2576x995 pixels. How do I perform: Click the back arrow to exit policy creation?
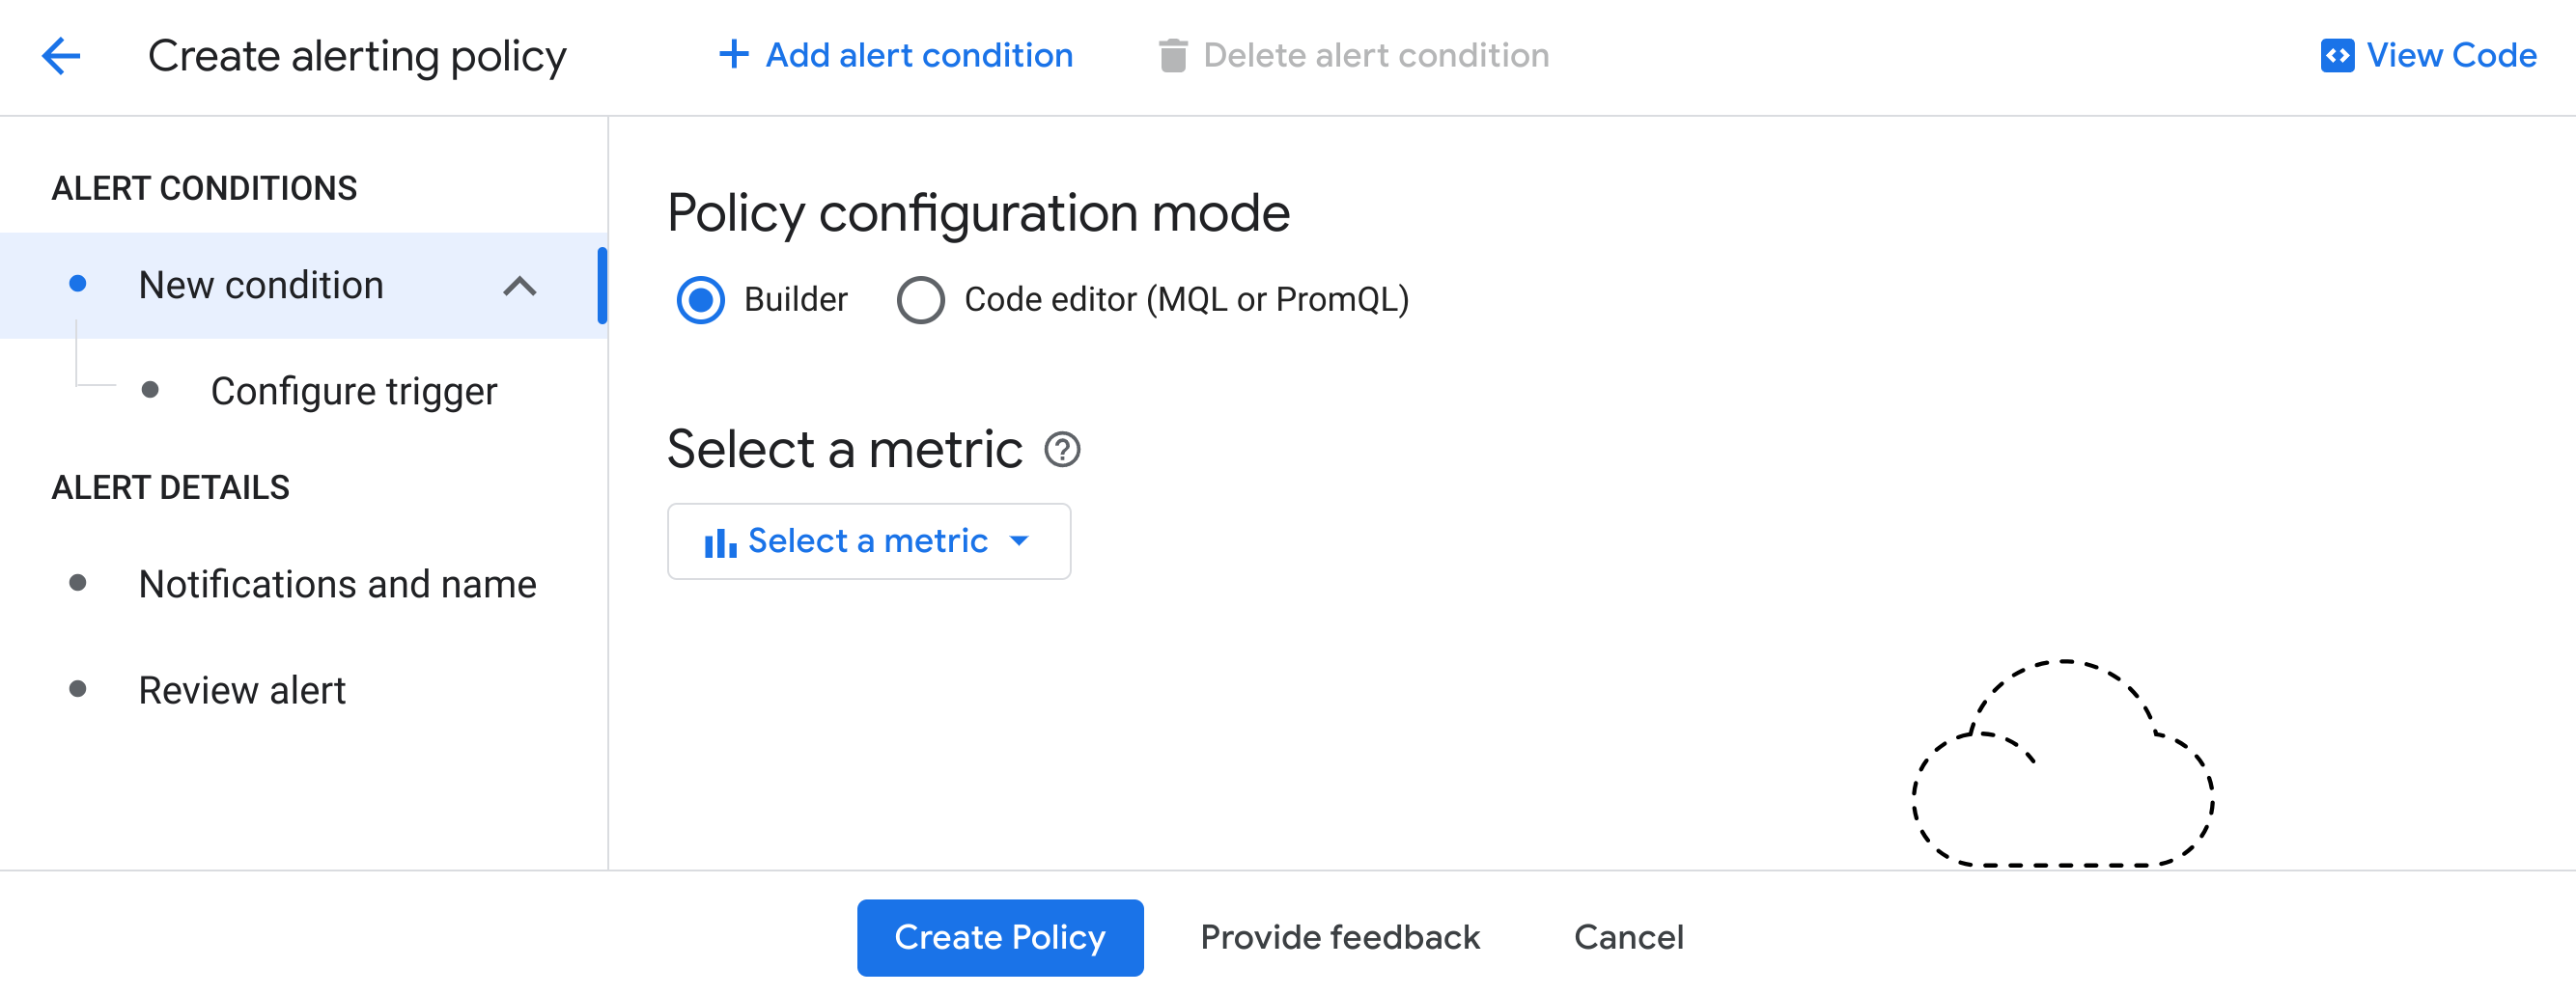(x=62, y=56)
